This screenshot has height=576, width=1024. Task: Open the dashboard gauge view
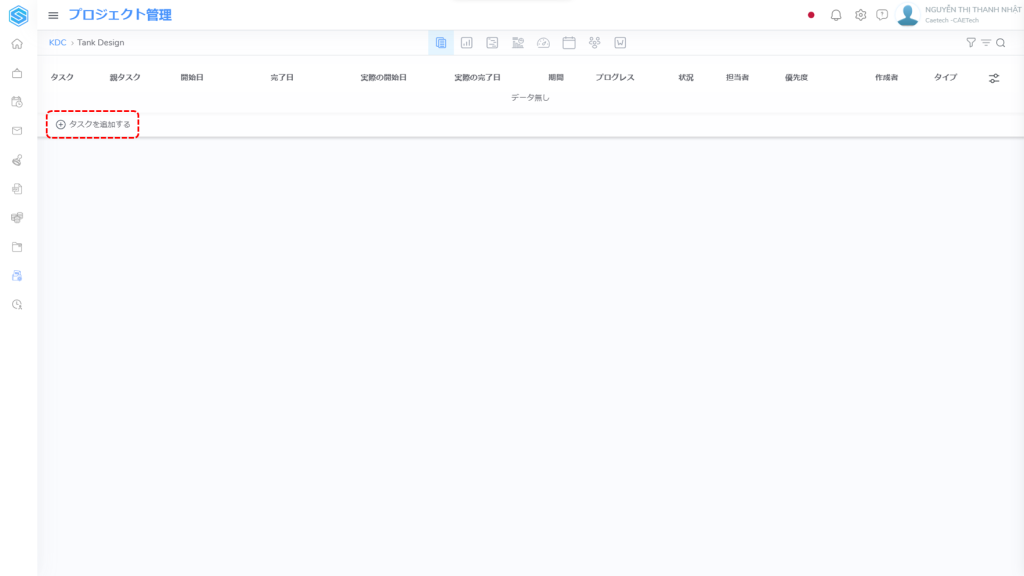click(x=543, y=43)
